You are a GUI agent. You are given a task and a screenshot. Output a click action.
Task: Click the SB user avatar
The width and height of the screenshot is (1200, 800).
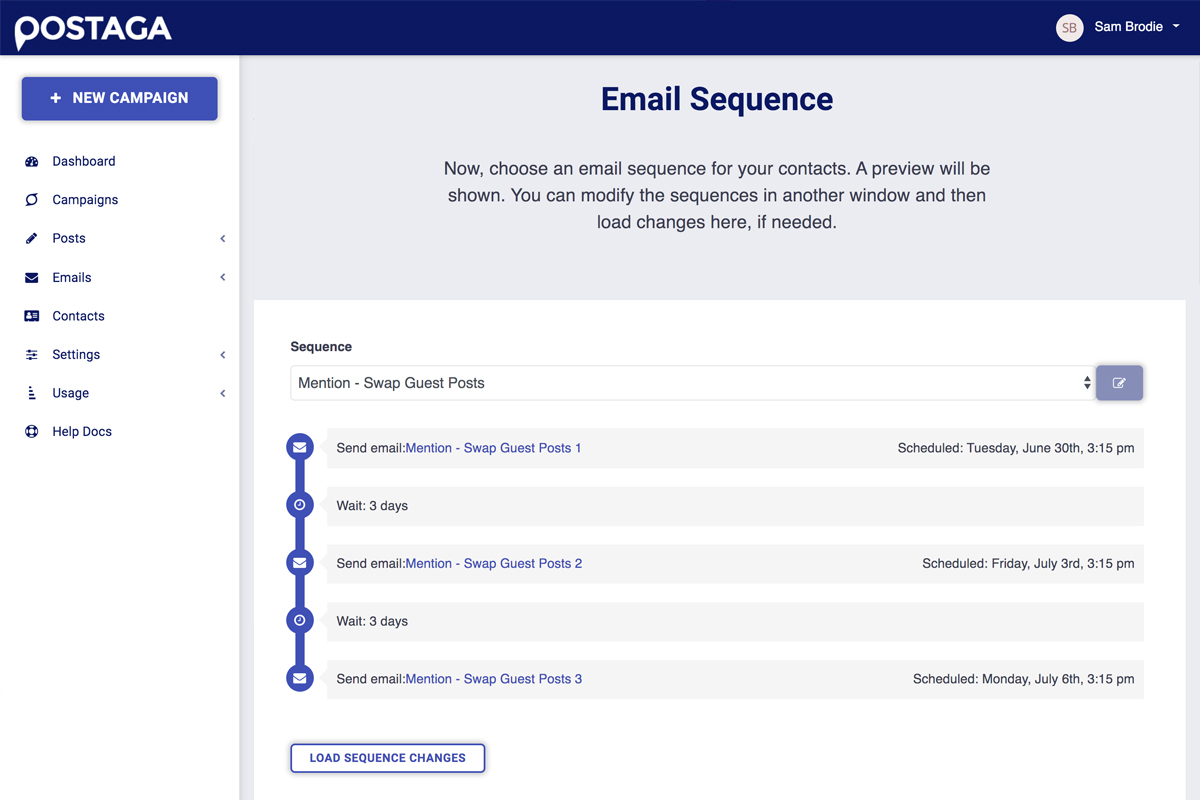click(x=1069, y=28)
